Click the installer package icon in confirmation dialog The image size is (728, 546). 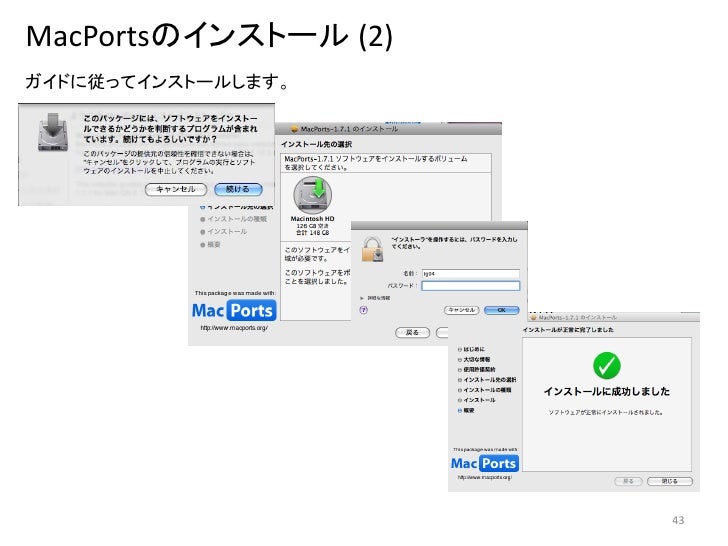point(52,132)
